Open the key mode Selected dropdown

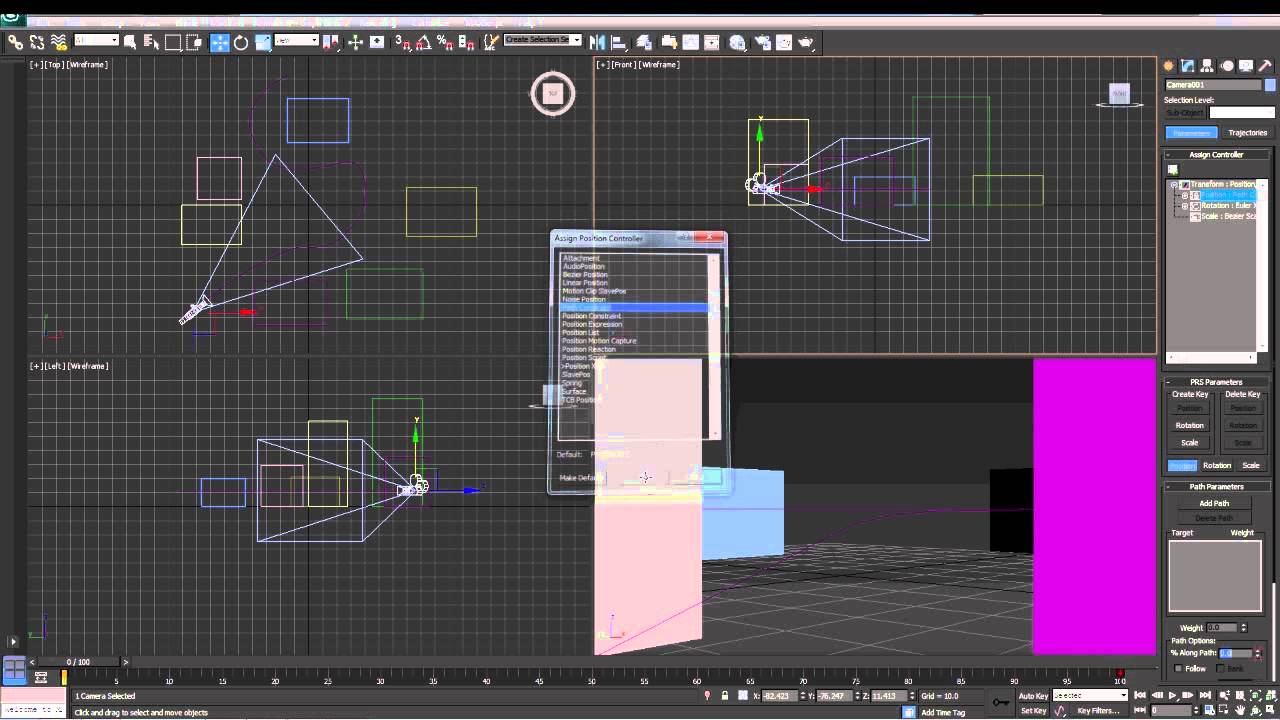1090,695
